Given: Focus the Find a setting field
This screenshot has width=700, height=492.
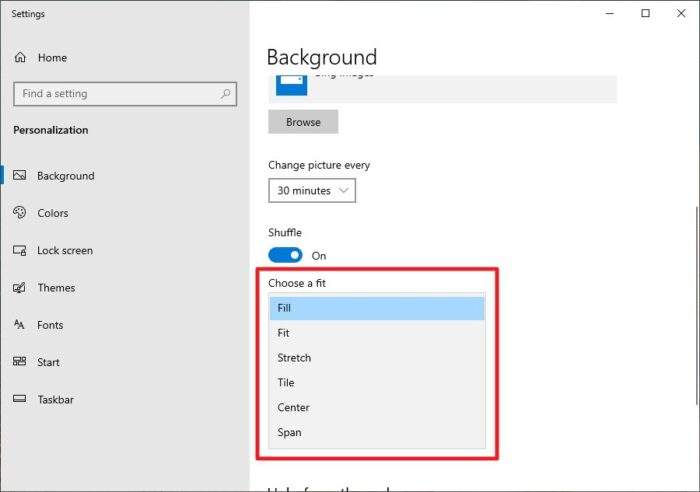Looking at the screenshot, I should [x=125, y=94].
